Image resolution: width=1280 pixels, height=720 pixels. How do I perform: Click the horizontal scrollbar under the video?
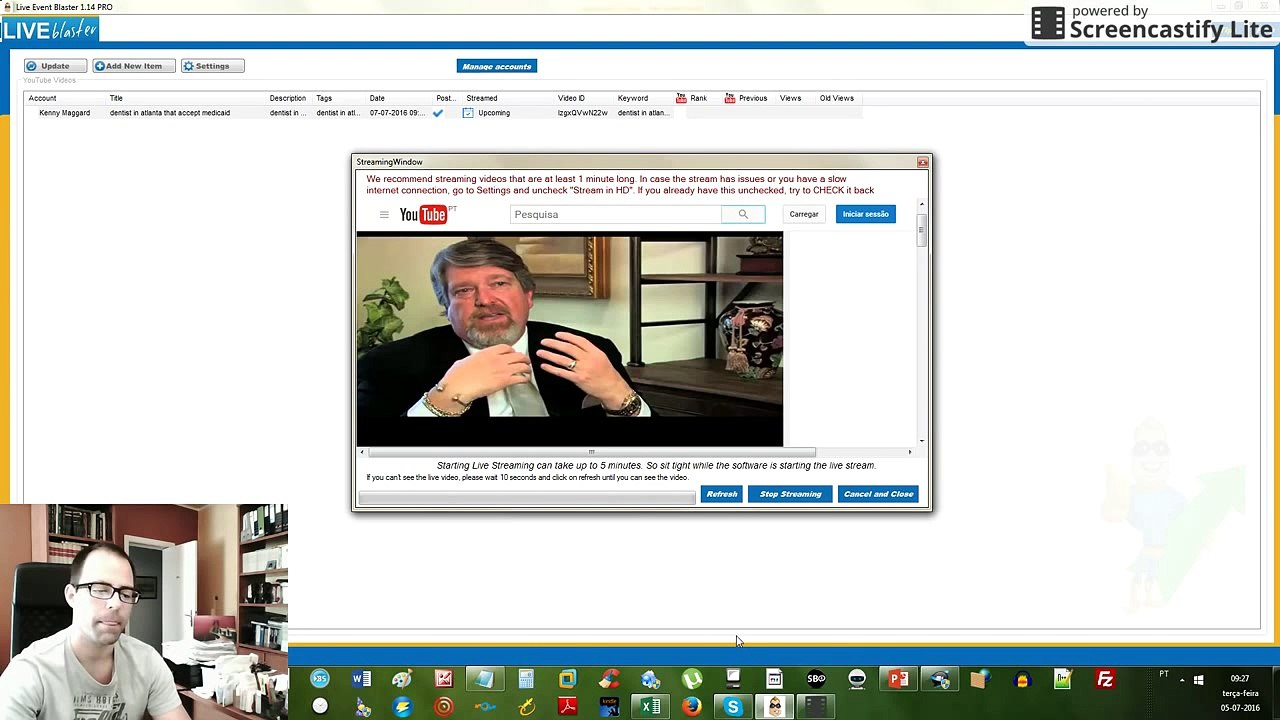pos(592,452)
